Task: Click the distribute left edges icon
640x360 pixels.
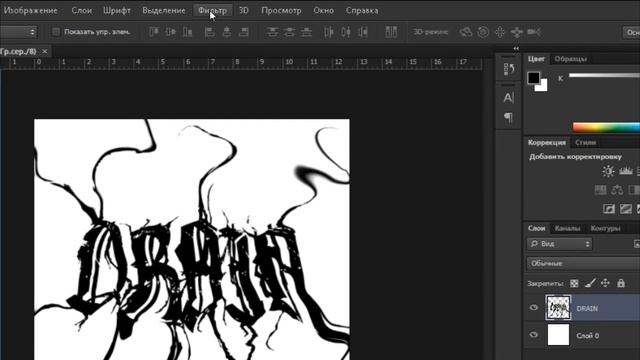Action: [329, 32]
